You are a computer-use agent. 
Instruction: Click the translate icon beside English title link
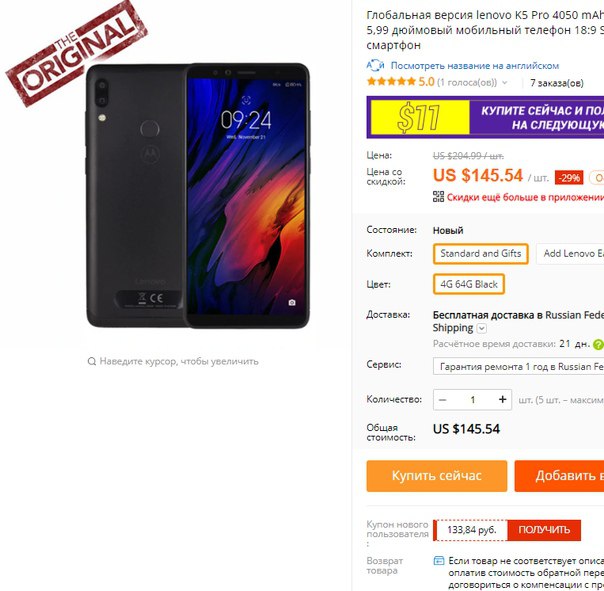coord(375,65)
